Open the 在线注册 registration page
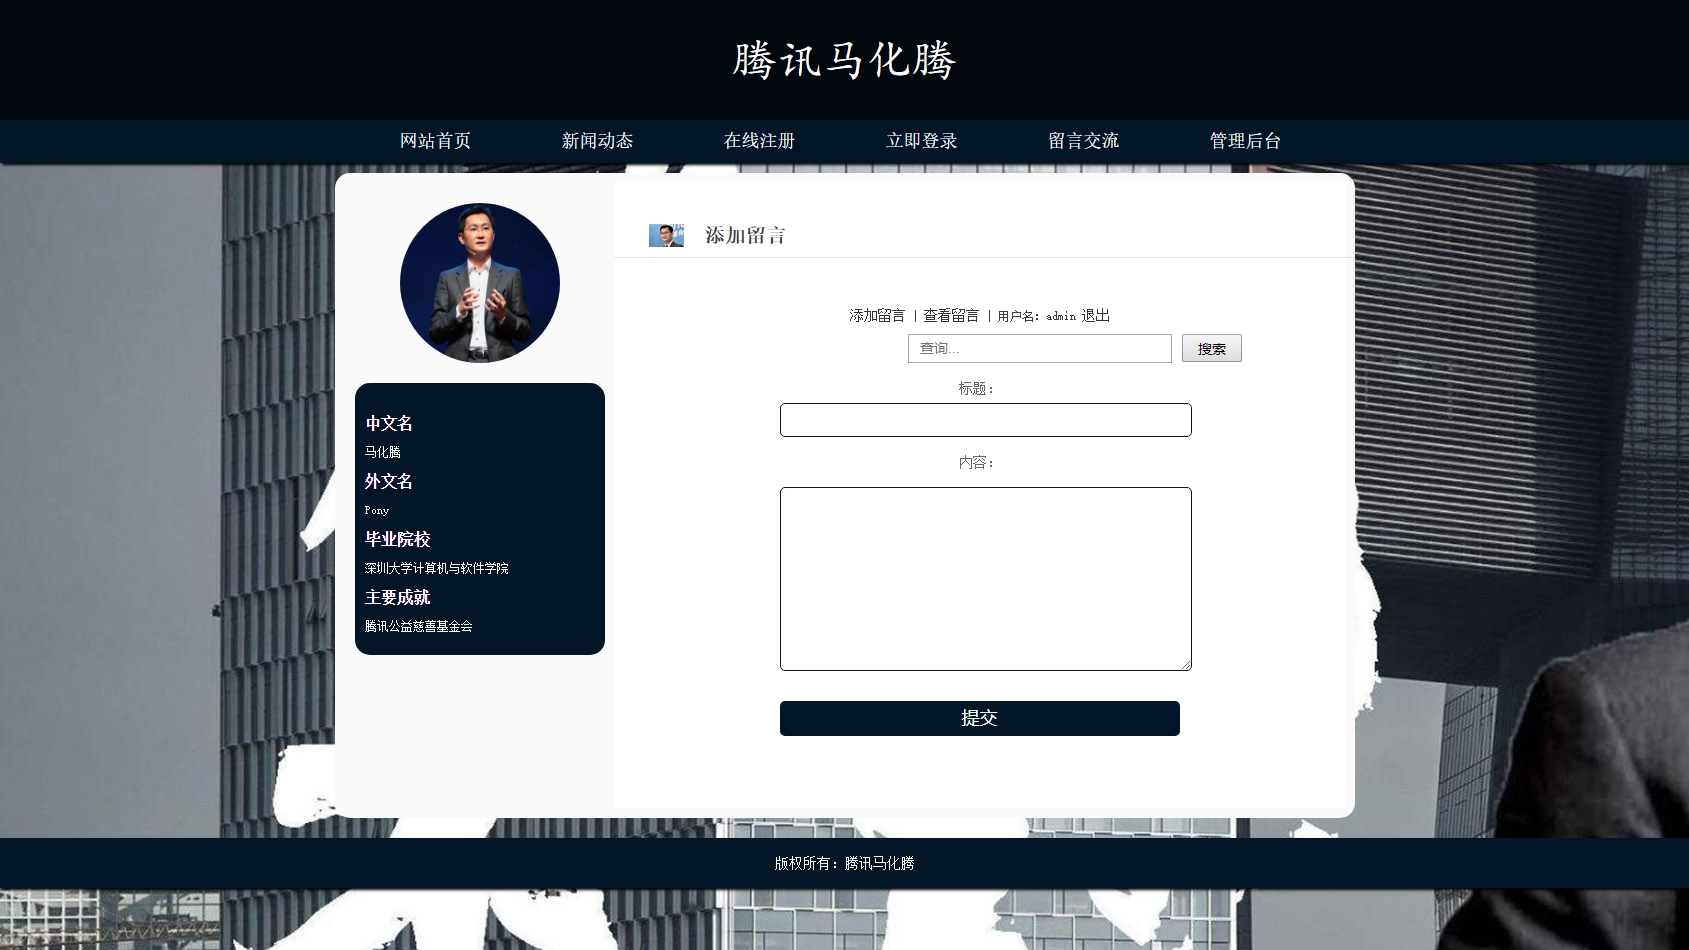1689x950 pixels. point(759,141)
